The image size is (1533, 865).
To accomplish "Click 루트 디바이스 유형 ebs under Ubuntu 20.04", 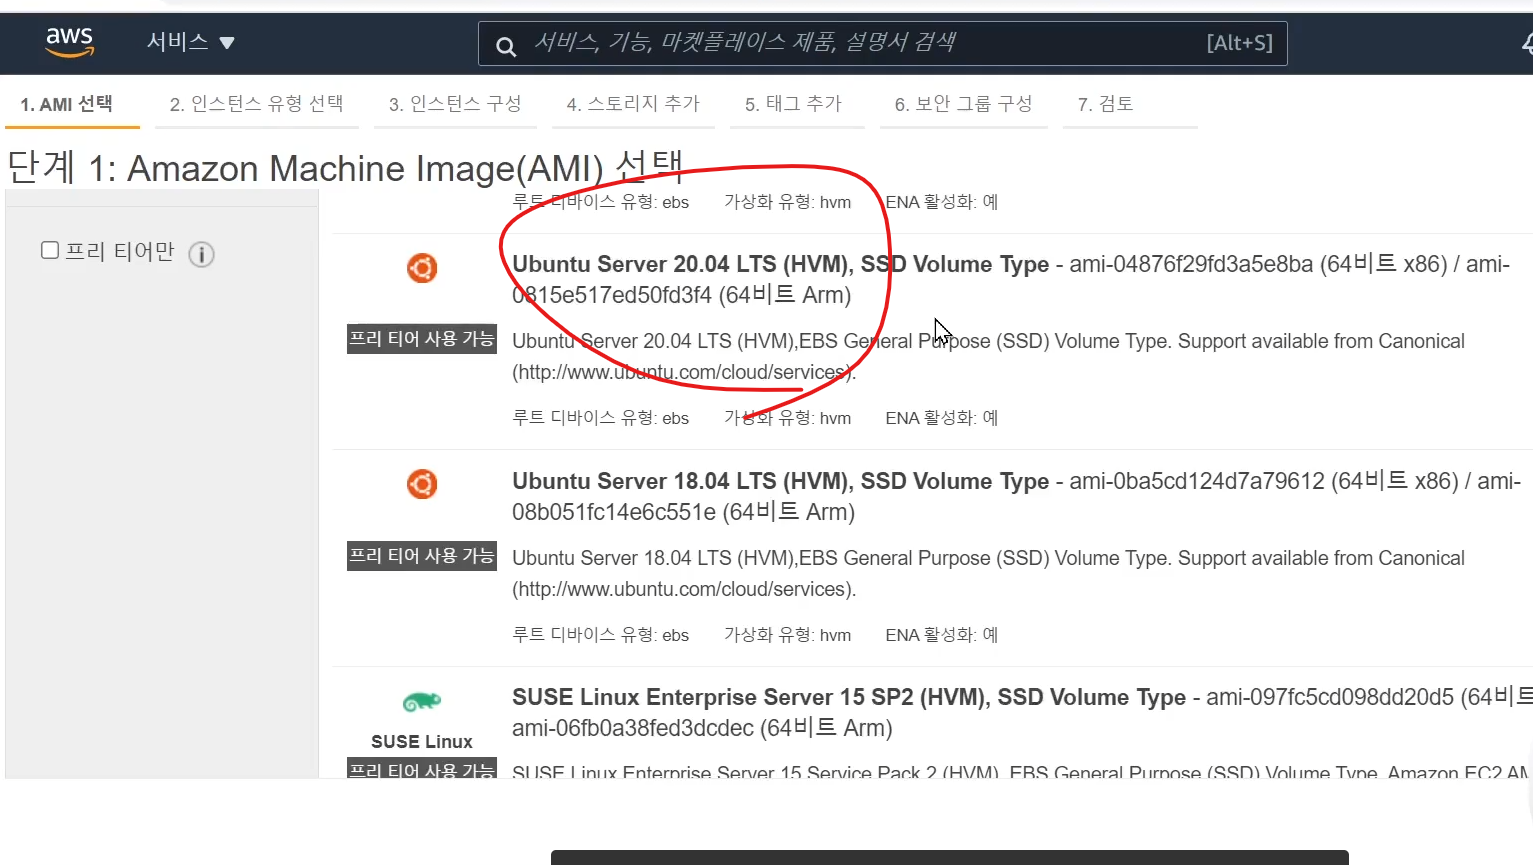I will pyautogui.click(x=601, y=418).
